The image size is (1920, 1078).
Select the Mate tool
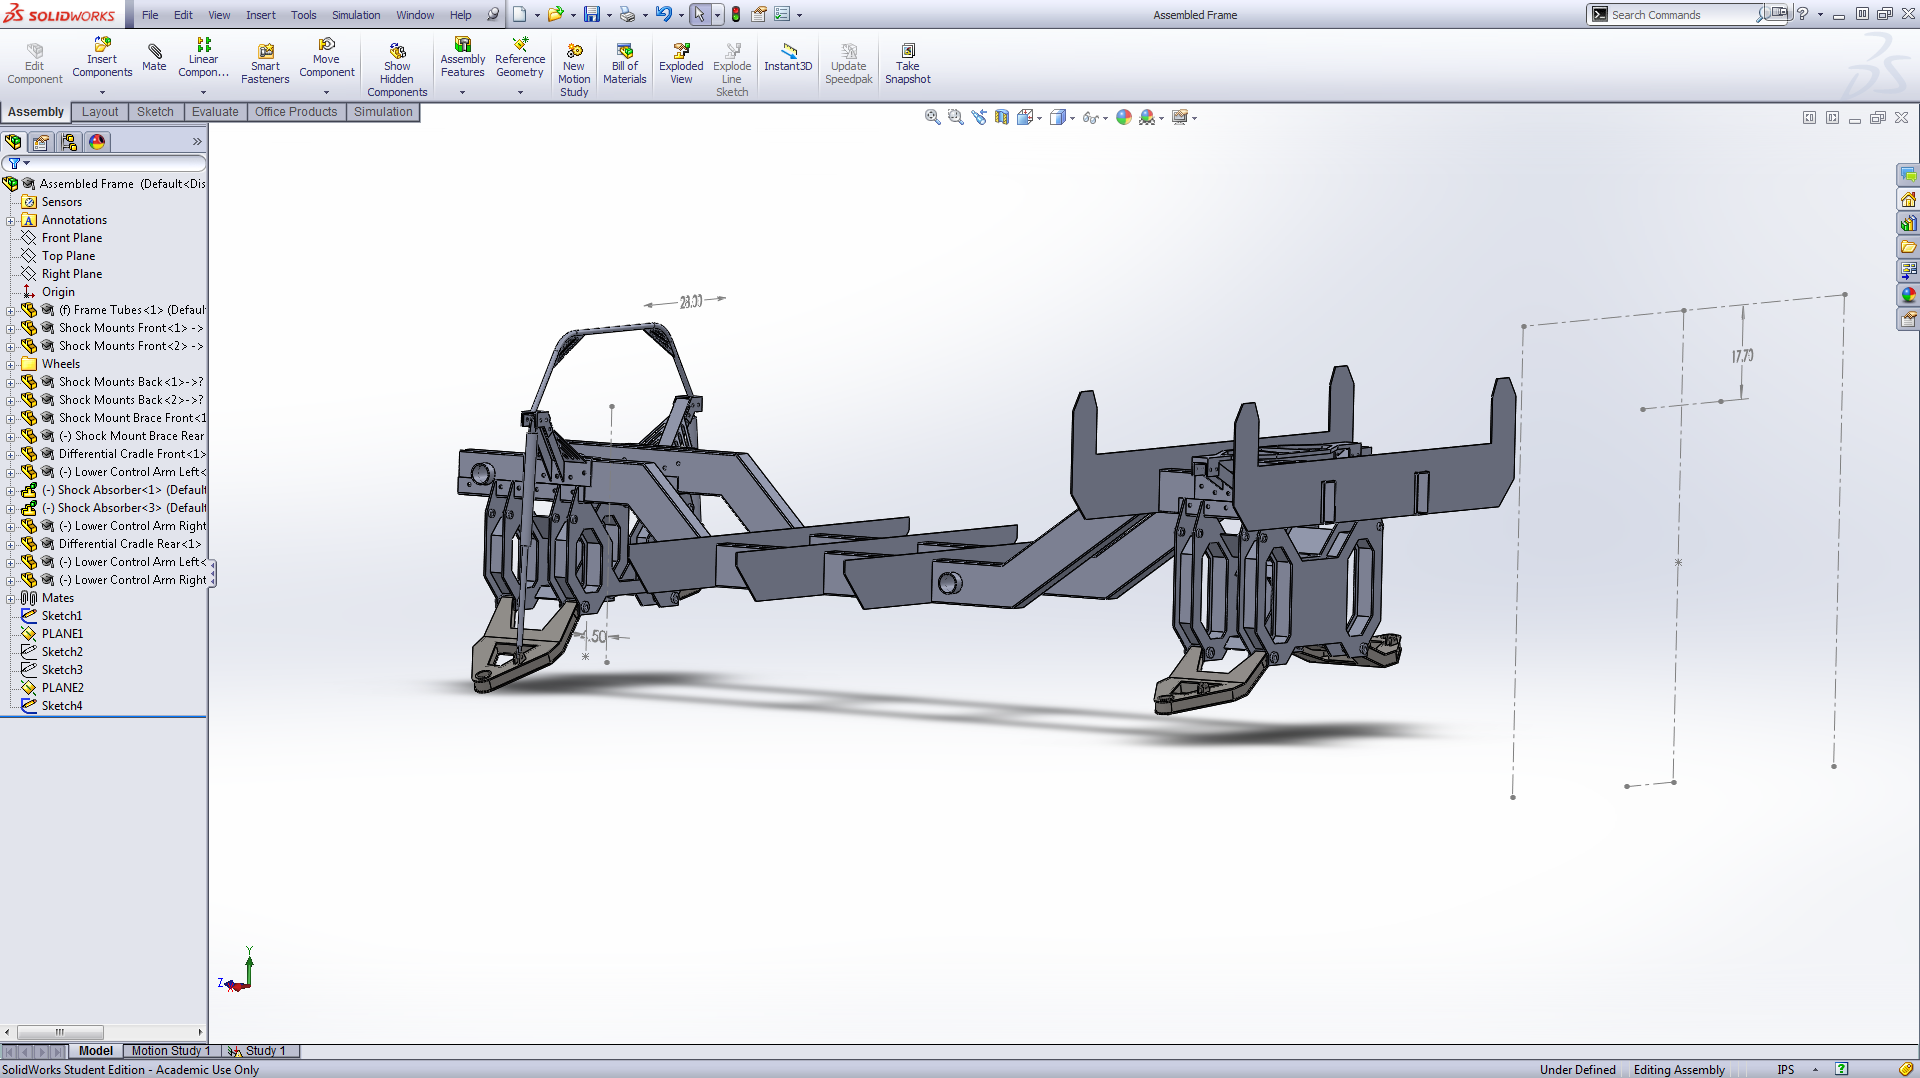(154, 58)
